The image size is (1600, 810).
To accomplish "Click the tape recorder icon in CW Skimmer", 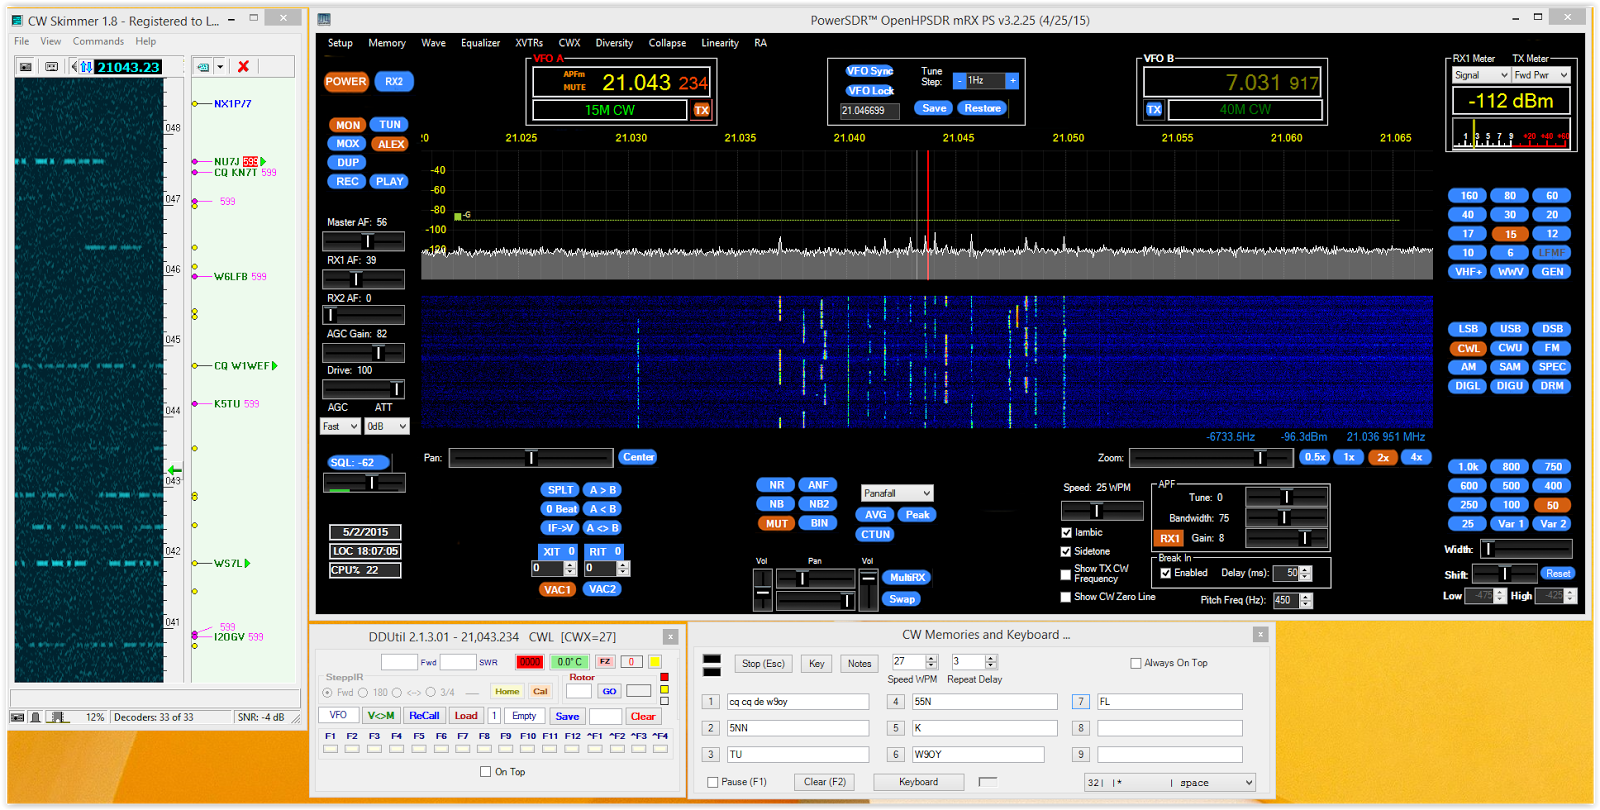I will coord(51,67).
